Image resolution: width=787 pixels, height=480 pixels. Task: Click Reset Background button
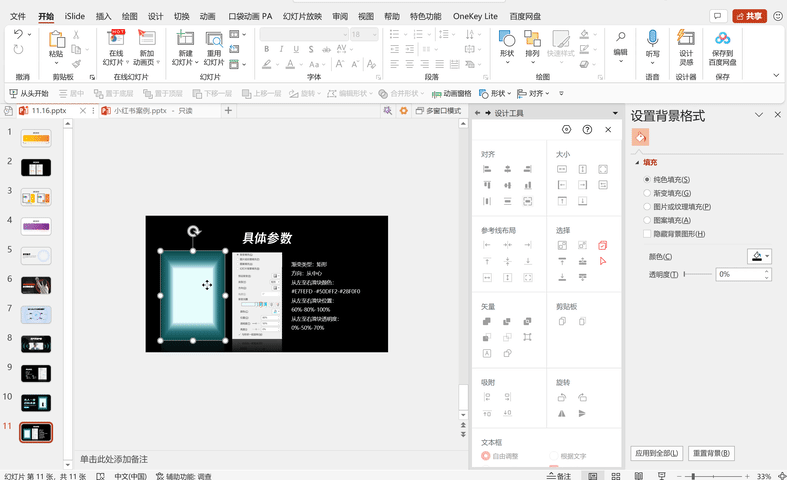(711, 453)
